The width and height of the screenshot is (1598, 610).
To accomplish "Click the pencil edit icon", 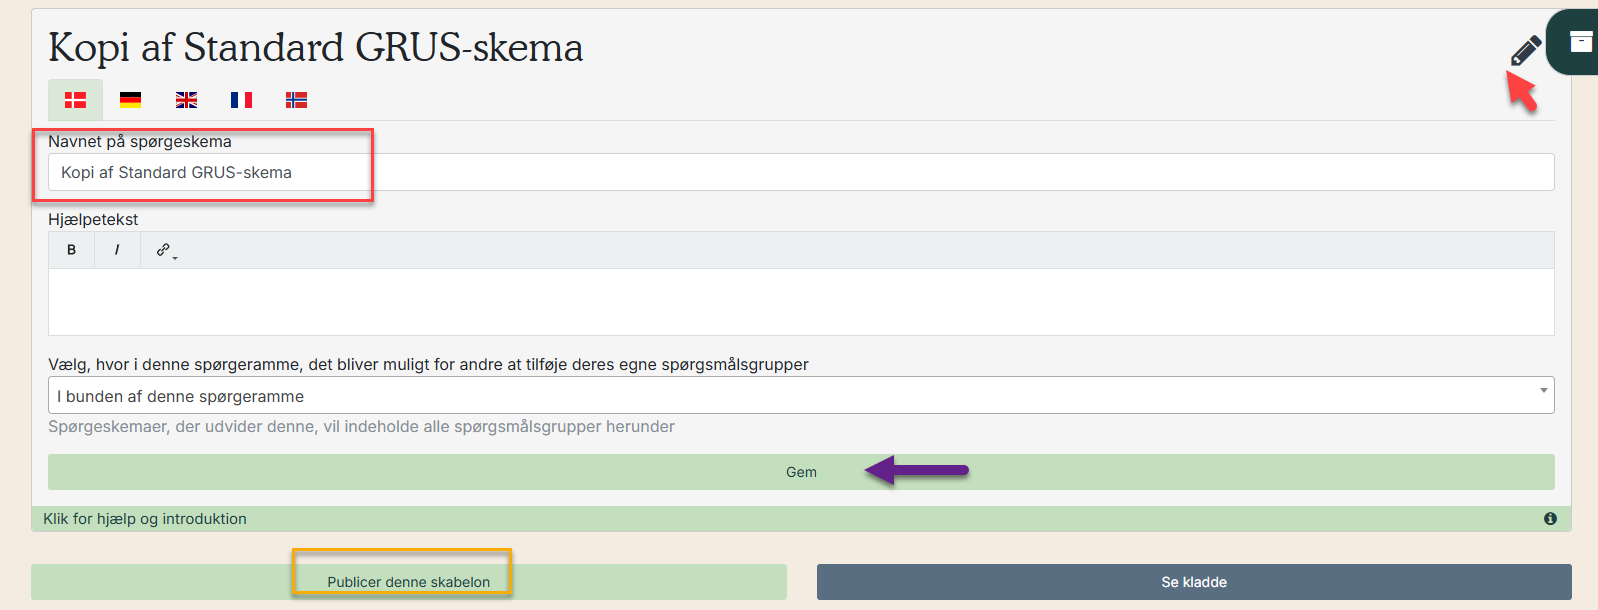I will 1525,50.
